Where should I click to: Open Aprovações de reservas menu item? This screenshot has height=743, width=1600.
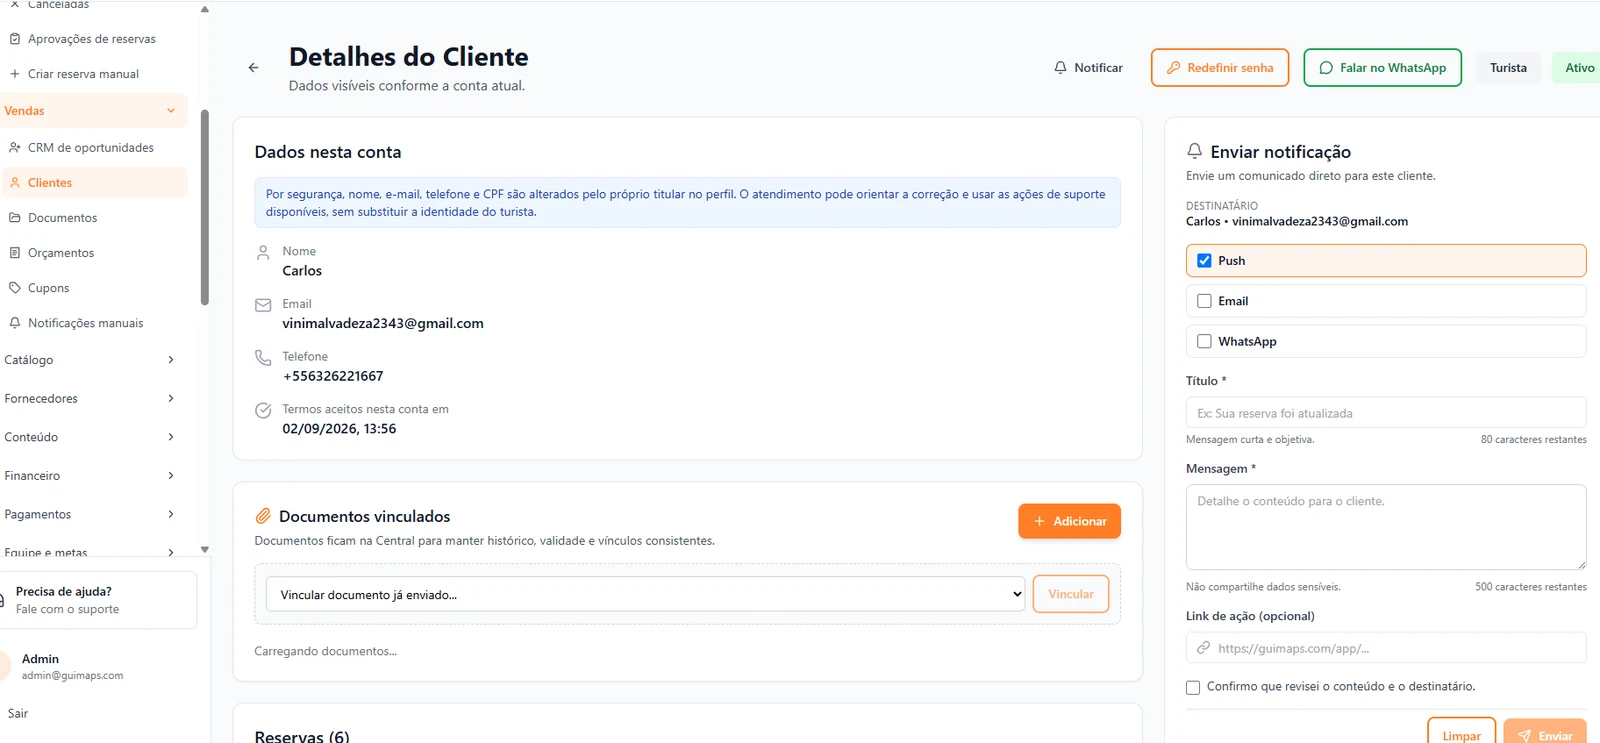tap(92, 39)
